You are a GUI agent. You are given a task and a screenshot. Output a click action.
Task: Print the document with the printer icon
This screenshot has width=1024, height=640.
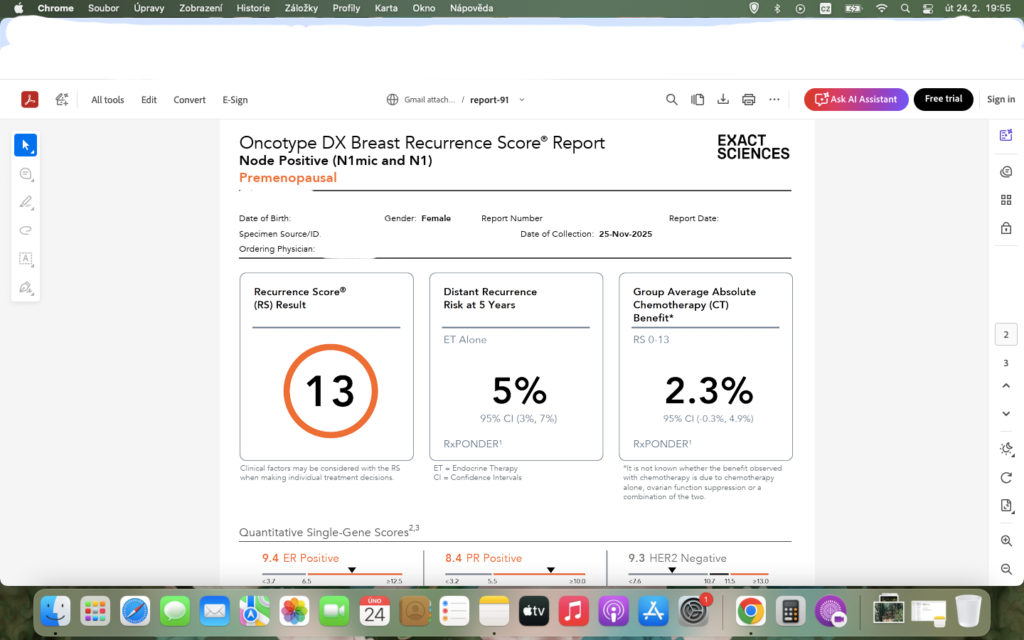(748, 100)
